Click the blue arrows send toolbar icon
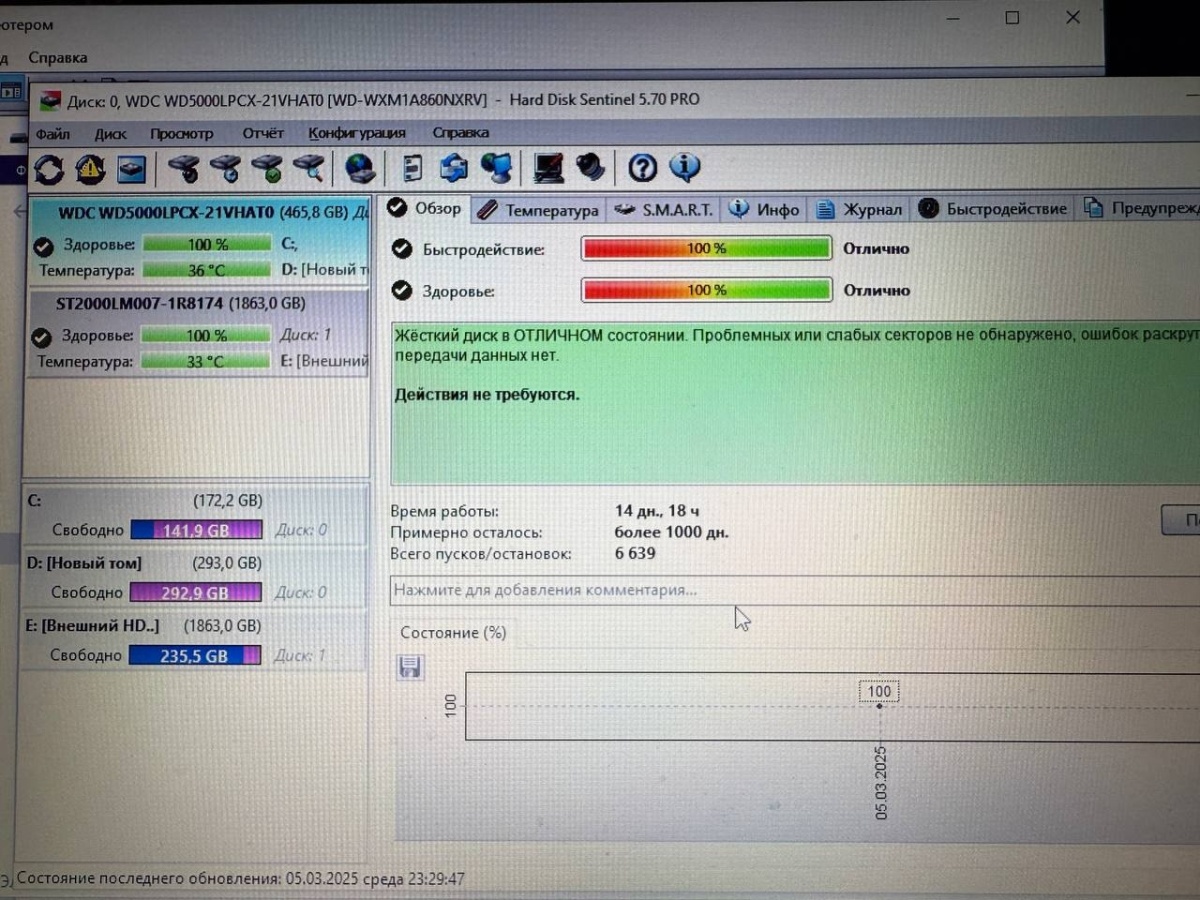 [x=453, y=168]
